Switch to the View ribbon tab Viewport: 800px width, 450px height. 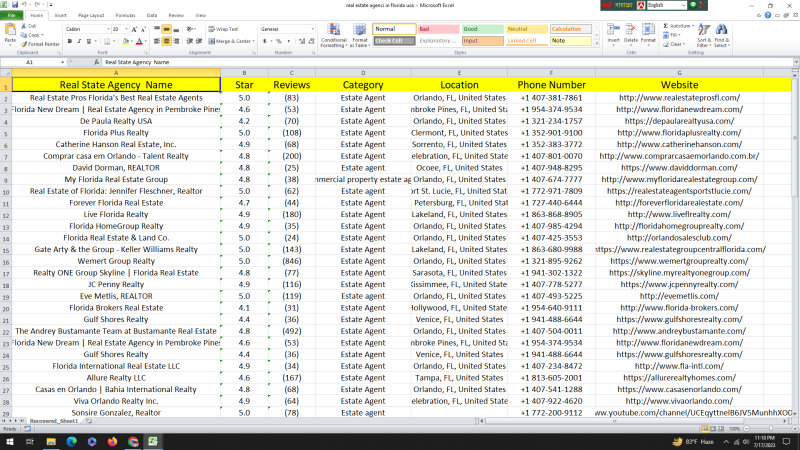pyautogui.click(x=200, y=15)
